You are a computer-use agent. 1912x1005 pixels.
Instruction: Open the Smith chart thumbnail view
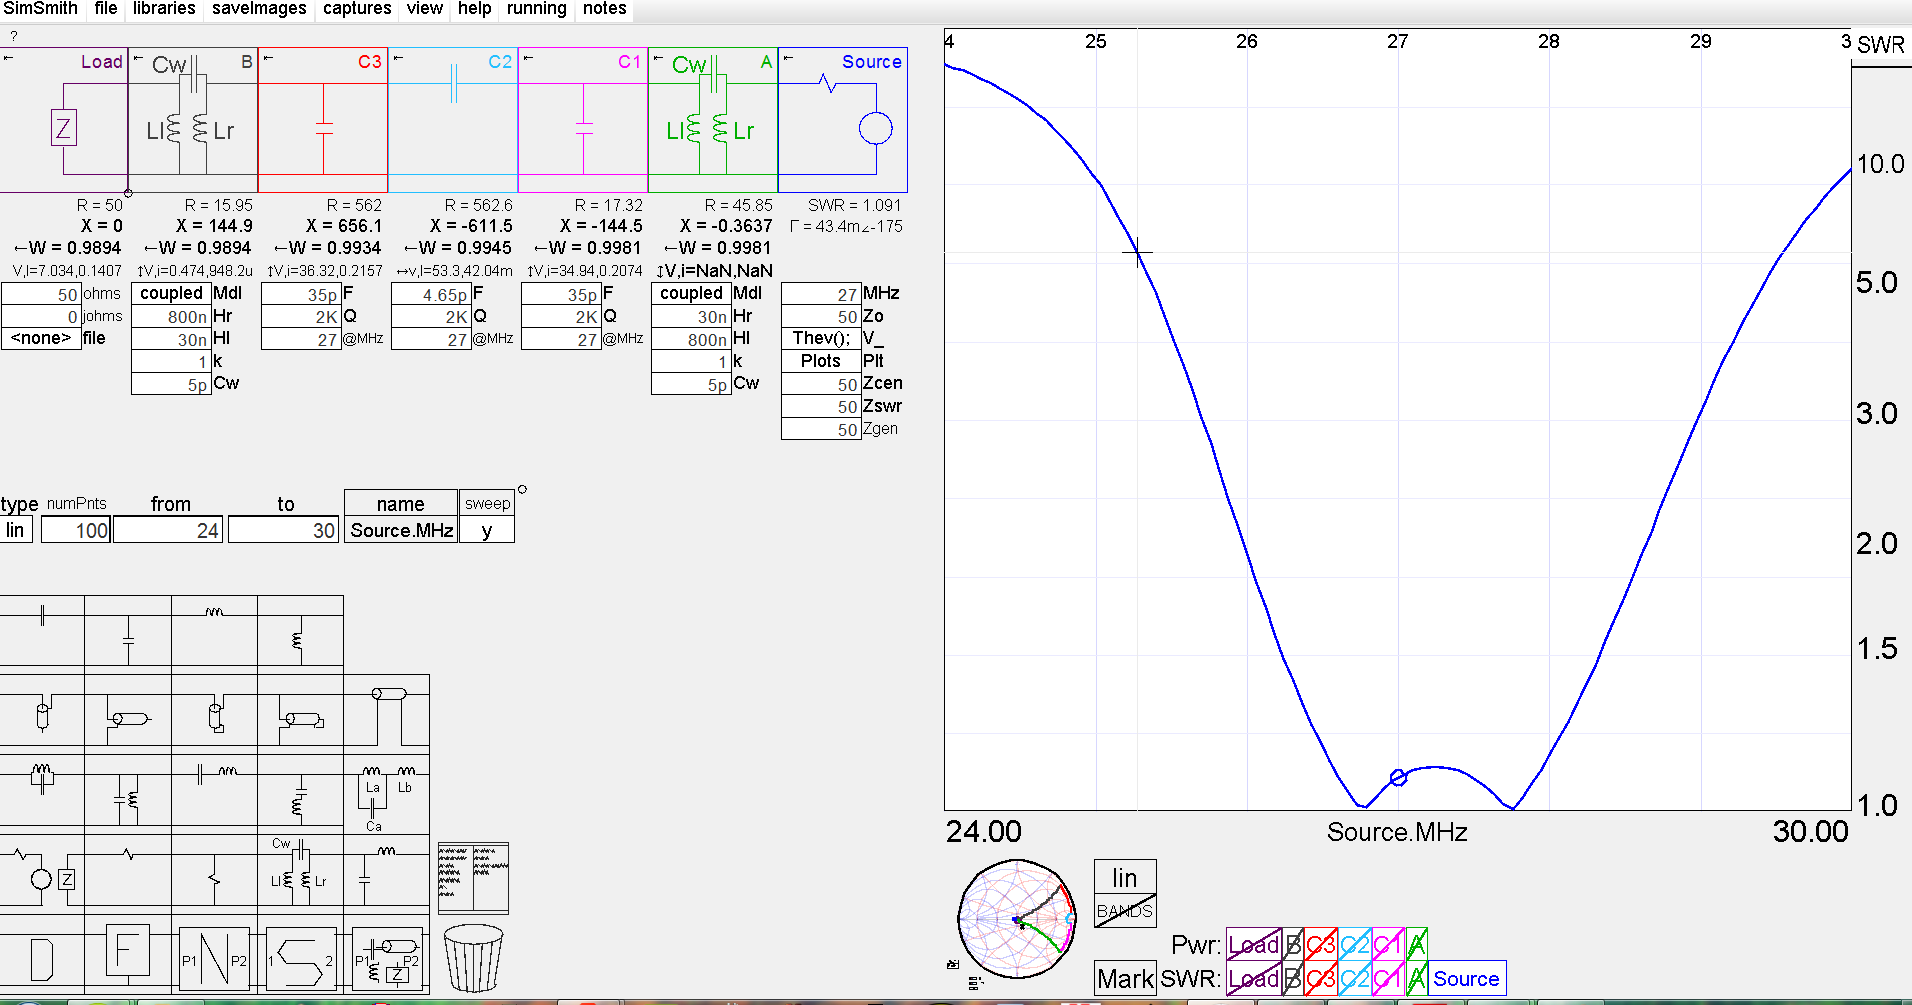[1015, 919]
